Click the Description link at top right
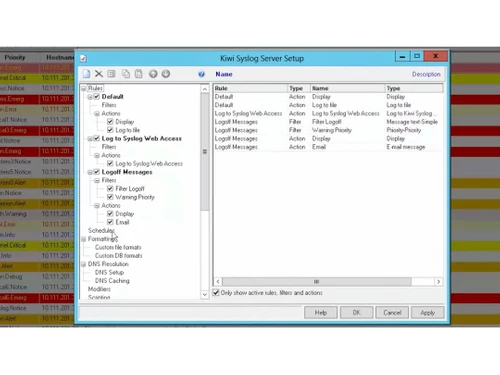The width and height of the screenshot is (500, 375). click(x=426, y=74)
